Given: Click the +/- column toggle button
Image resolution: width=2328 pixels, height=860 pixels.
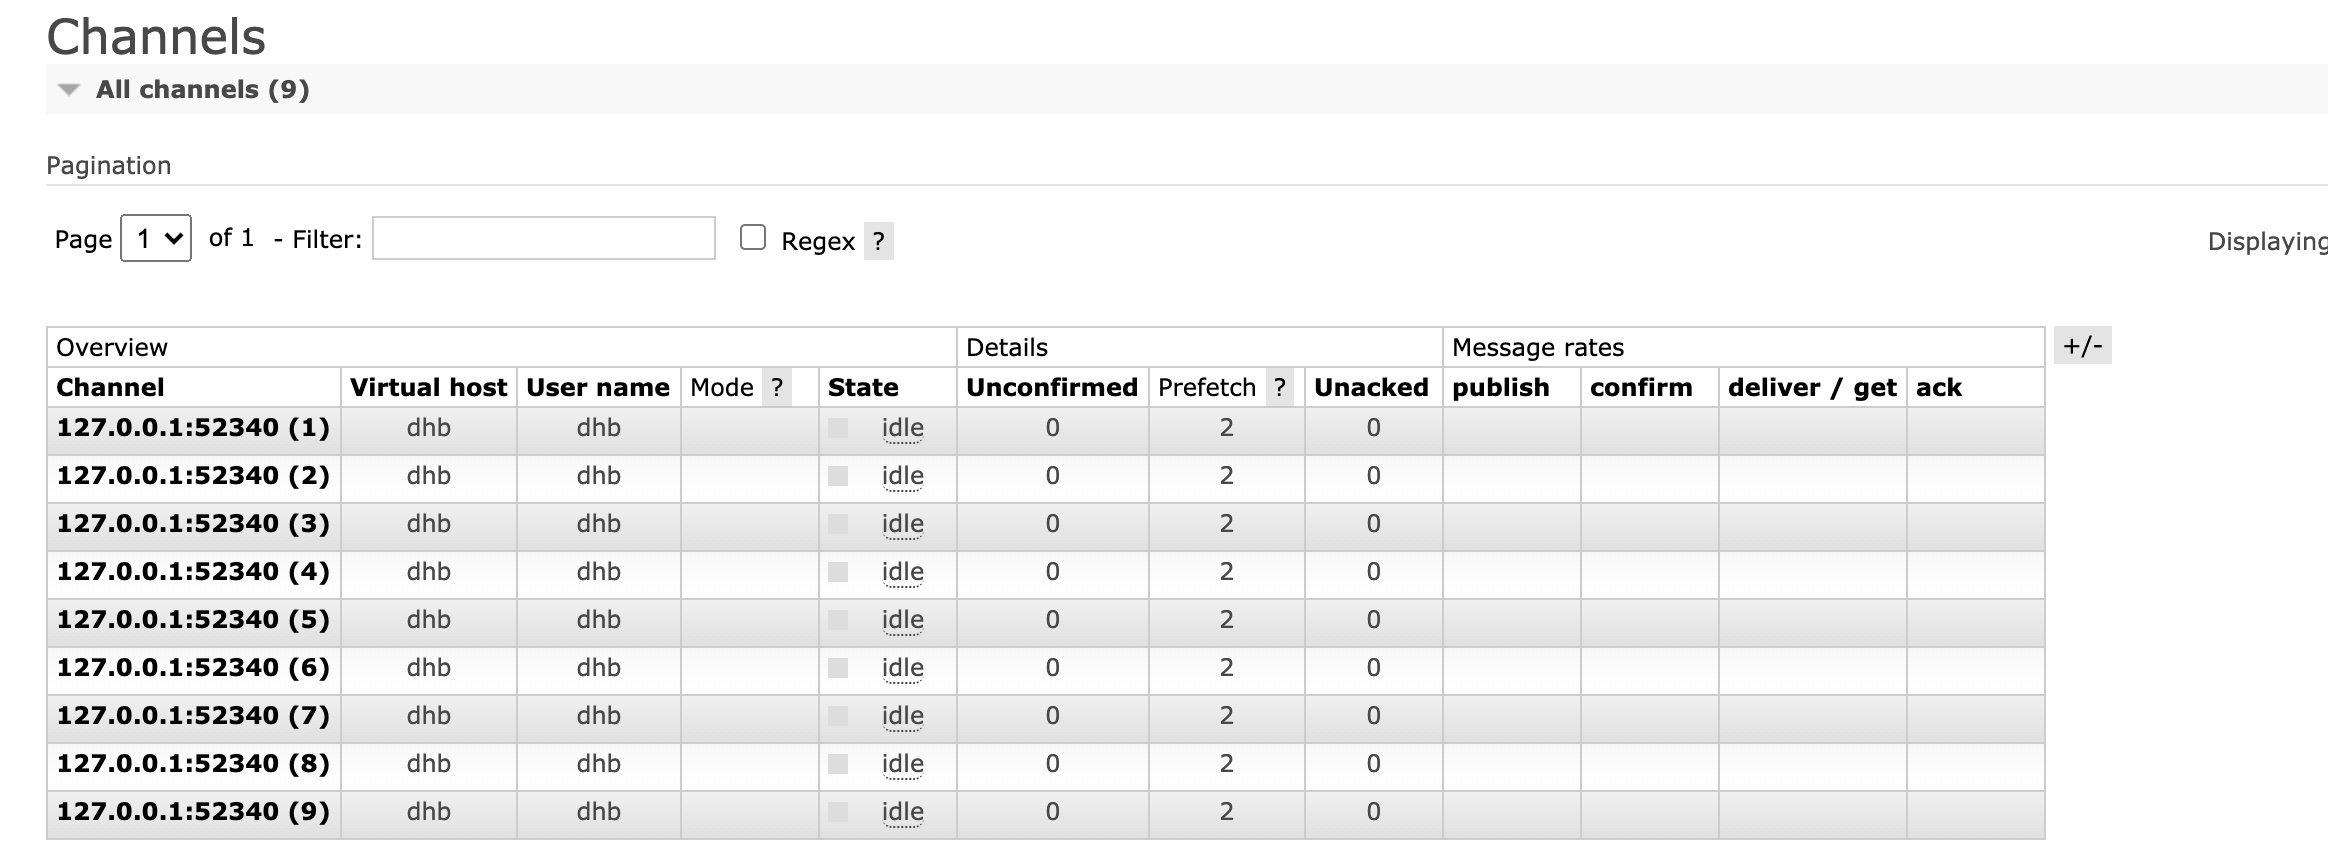Looking at the screenshot, I should [2082, 346].
